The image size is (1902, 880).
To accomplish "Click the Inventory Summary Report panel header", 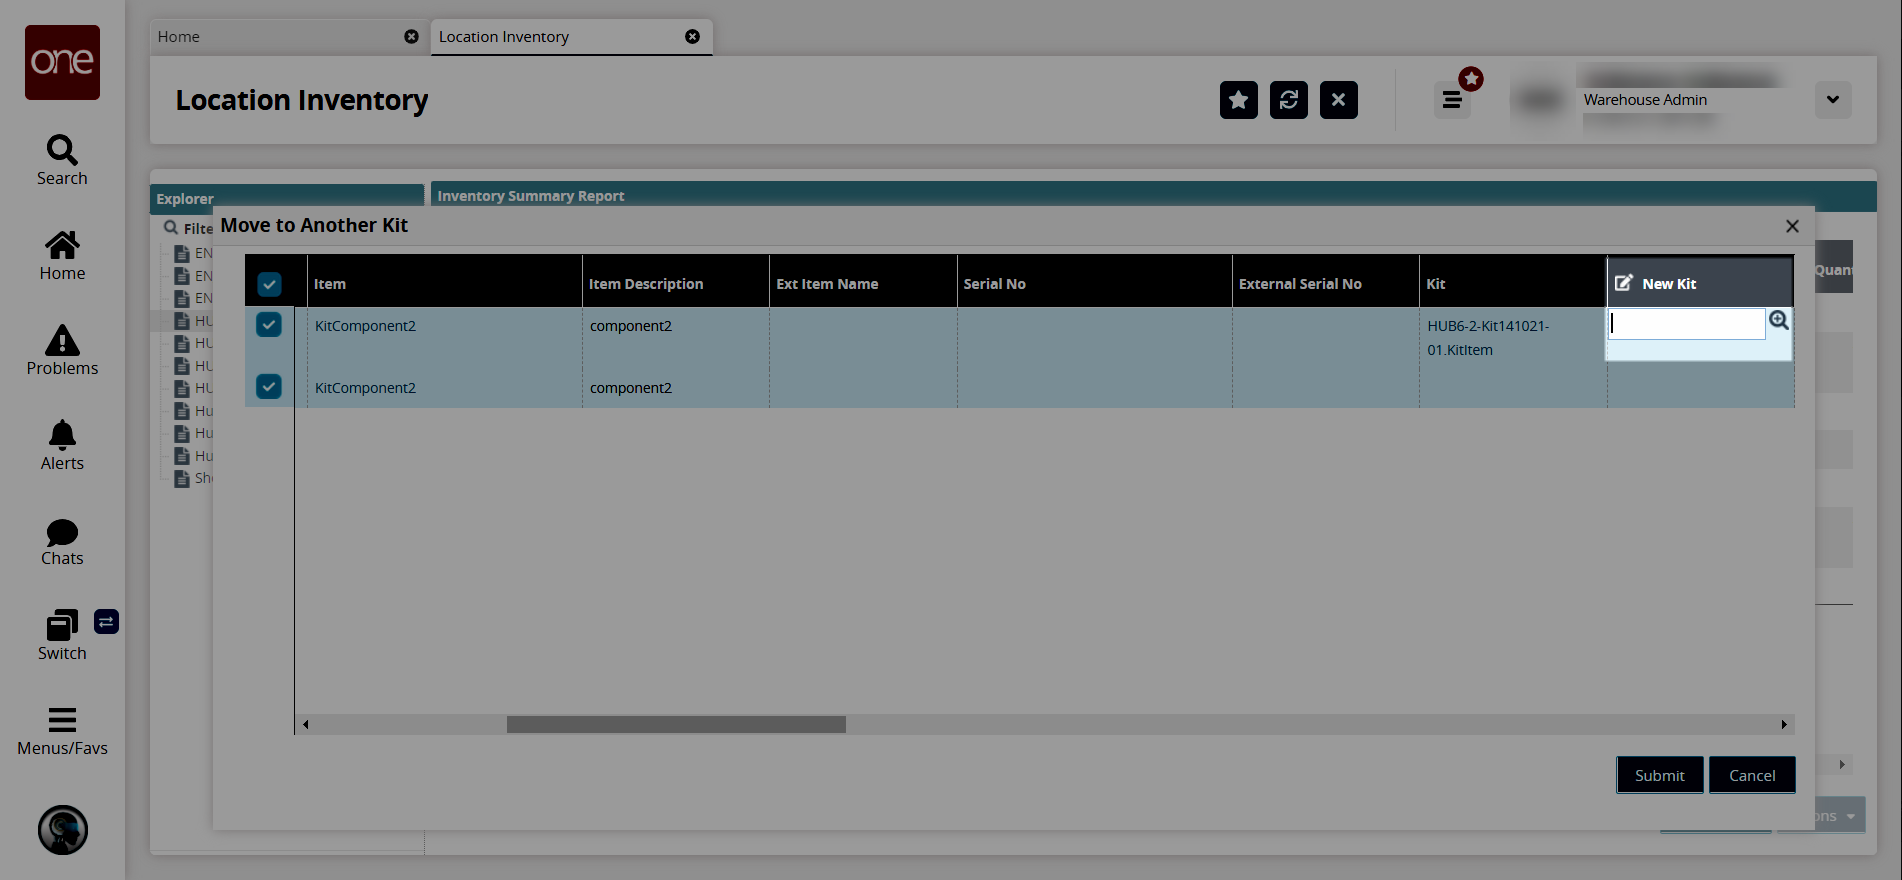I will tap(1153, 195).
